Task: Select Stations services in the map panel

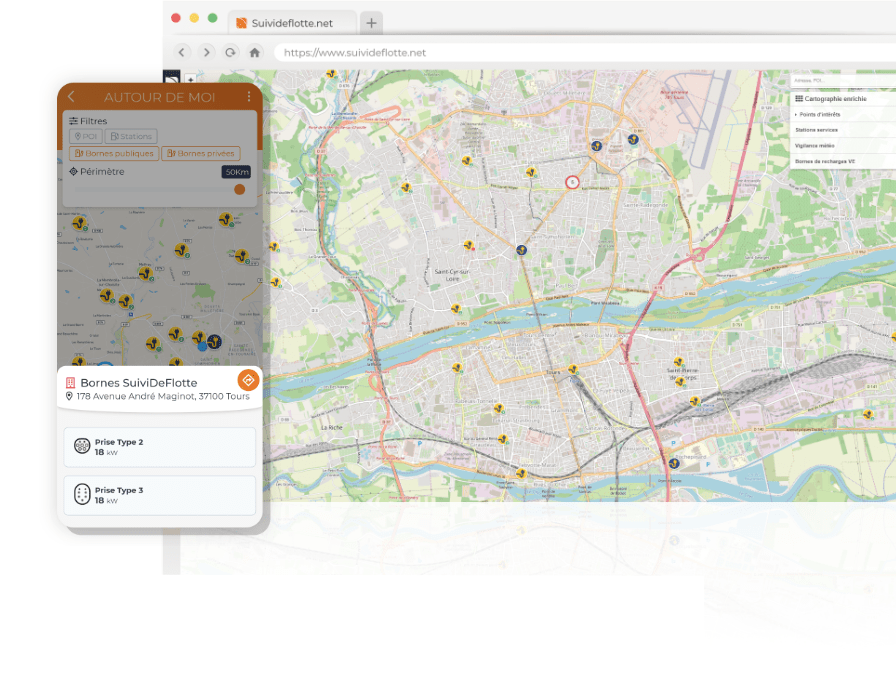Action: [x=843, y=130]
